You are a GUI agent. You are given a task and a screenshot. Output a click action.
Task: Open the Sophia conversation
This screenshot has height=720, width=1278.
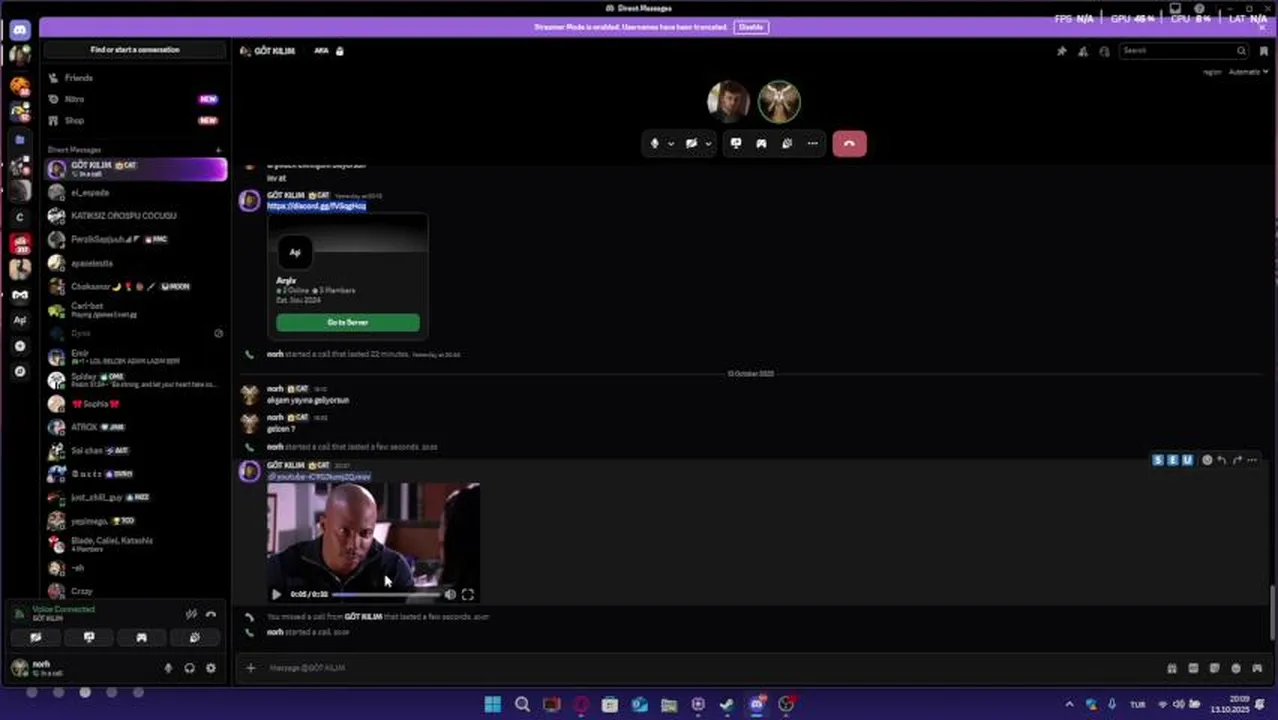pos(135,404)
